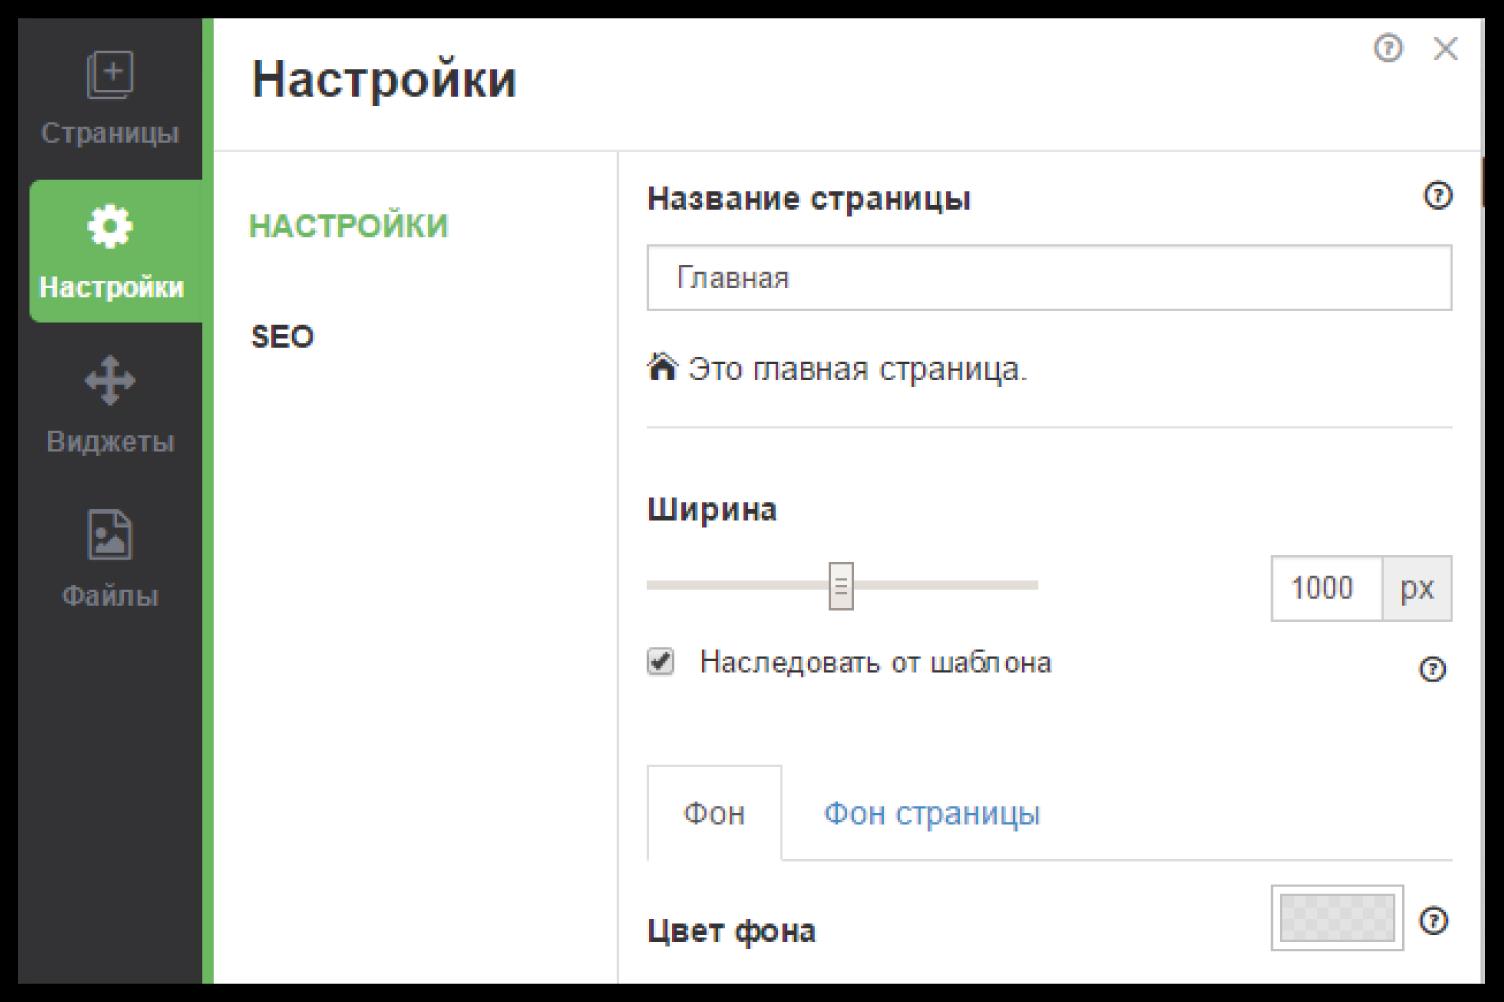Click the home icon before Это главная страница
The width and height of the screenshot is (1504, 1002).
(662, 368)
